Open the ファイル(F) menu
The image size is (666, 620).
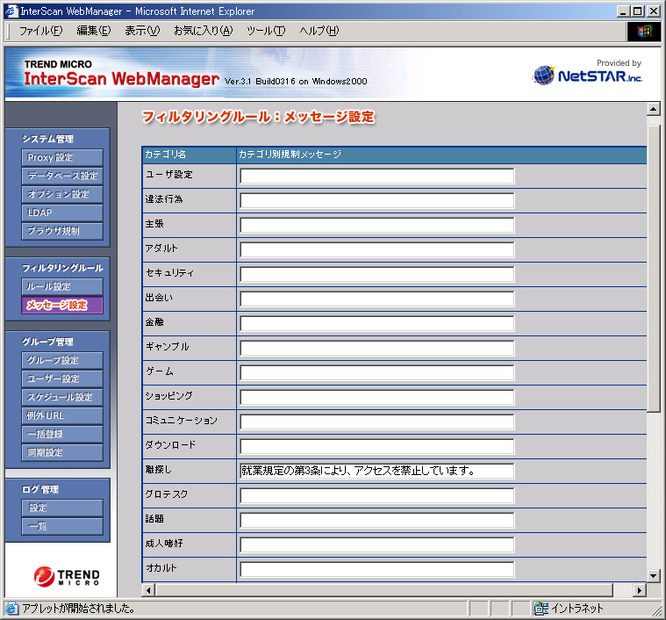point(40,31)
